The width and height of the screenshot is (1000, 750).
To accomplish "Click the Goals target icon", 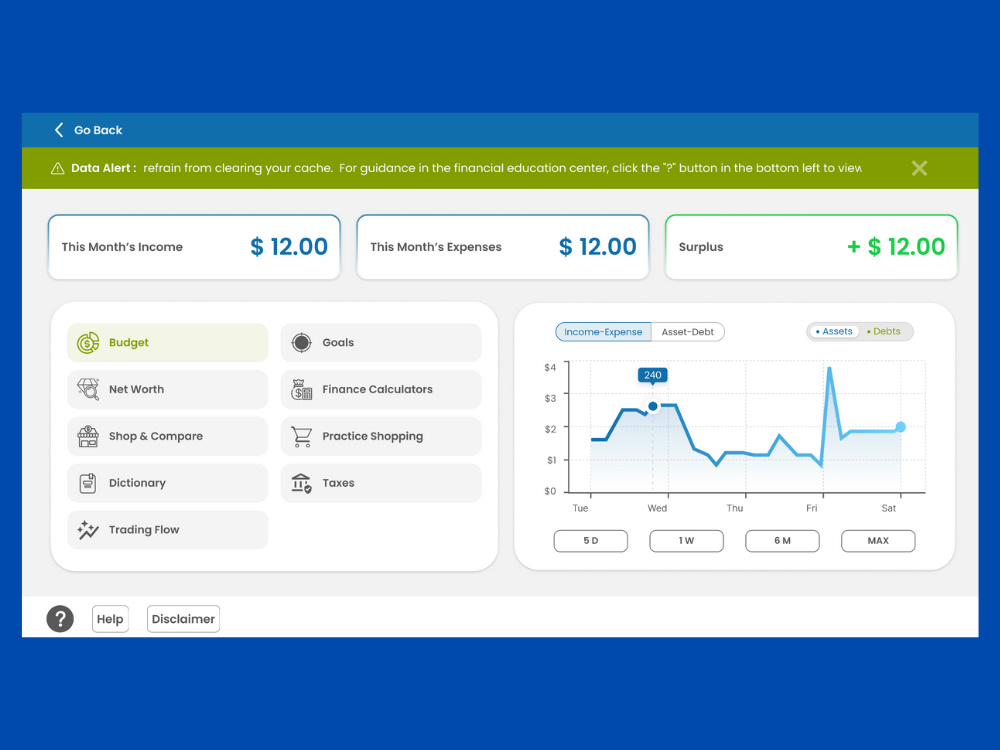I will click(x=301, y=342).
